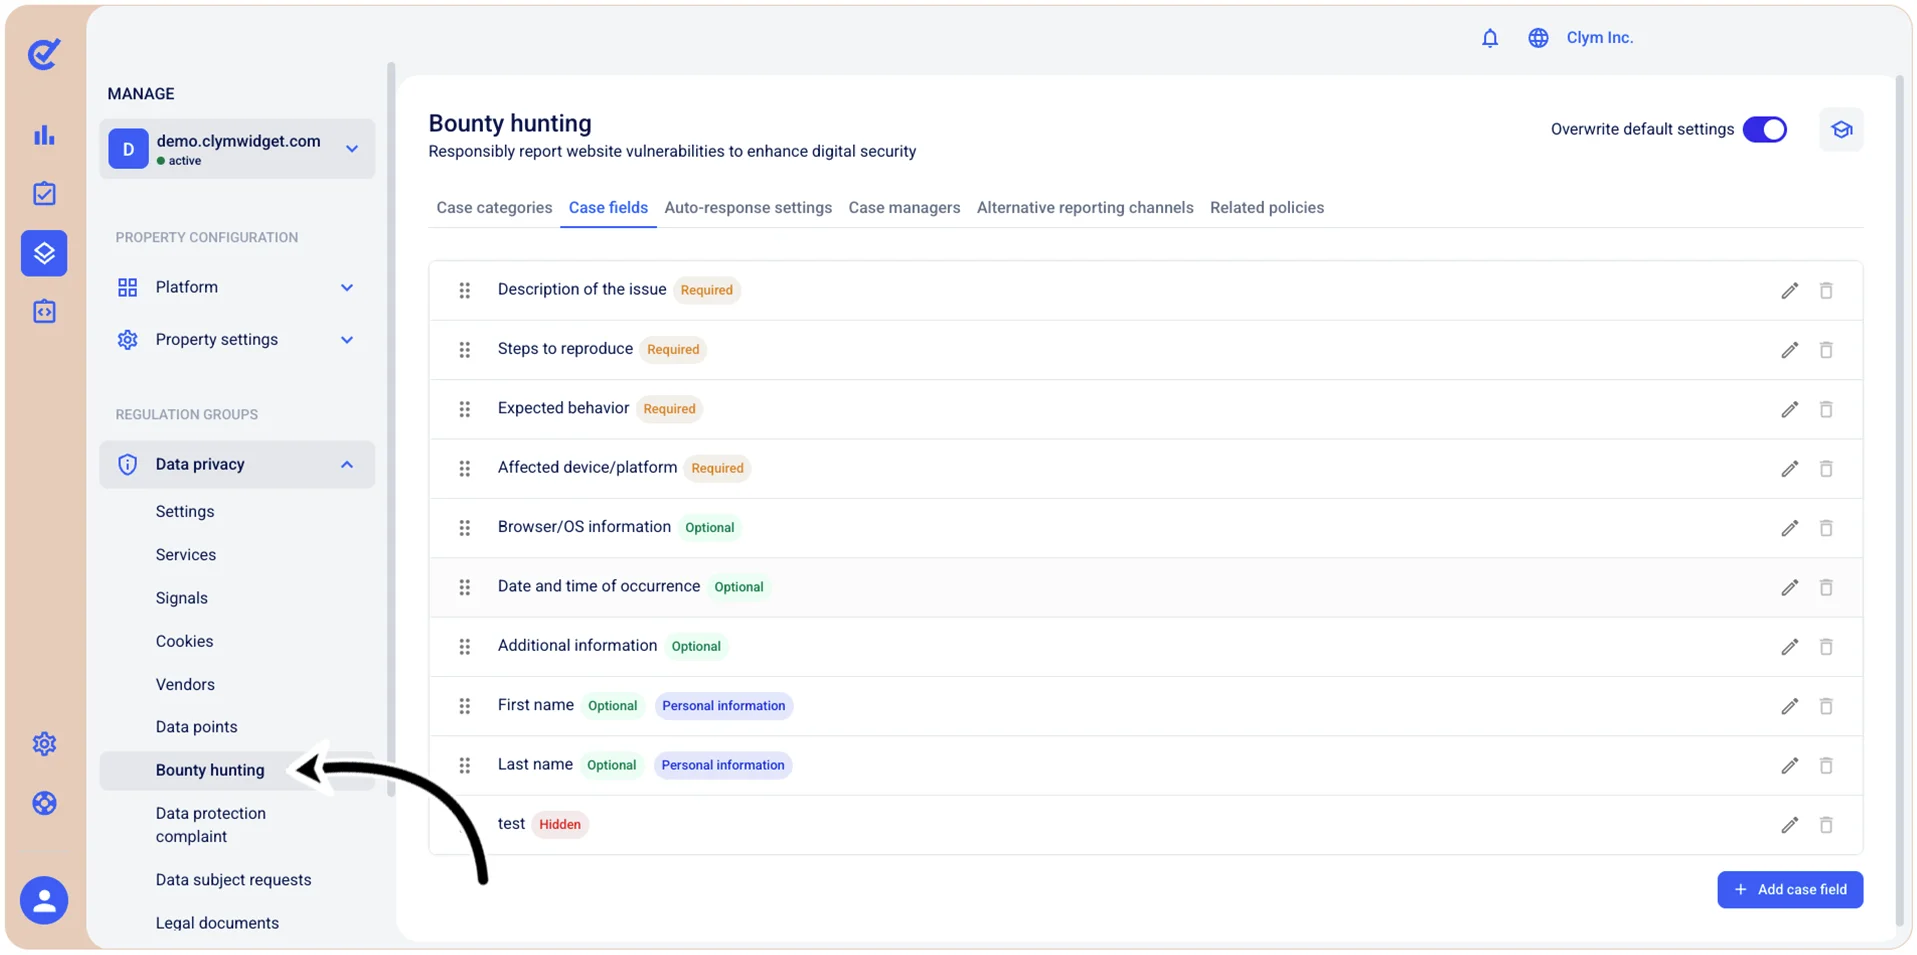Open the Auto-response settings tab

click(748, 208)
